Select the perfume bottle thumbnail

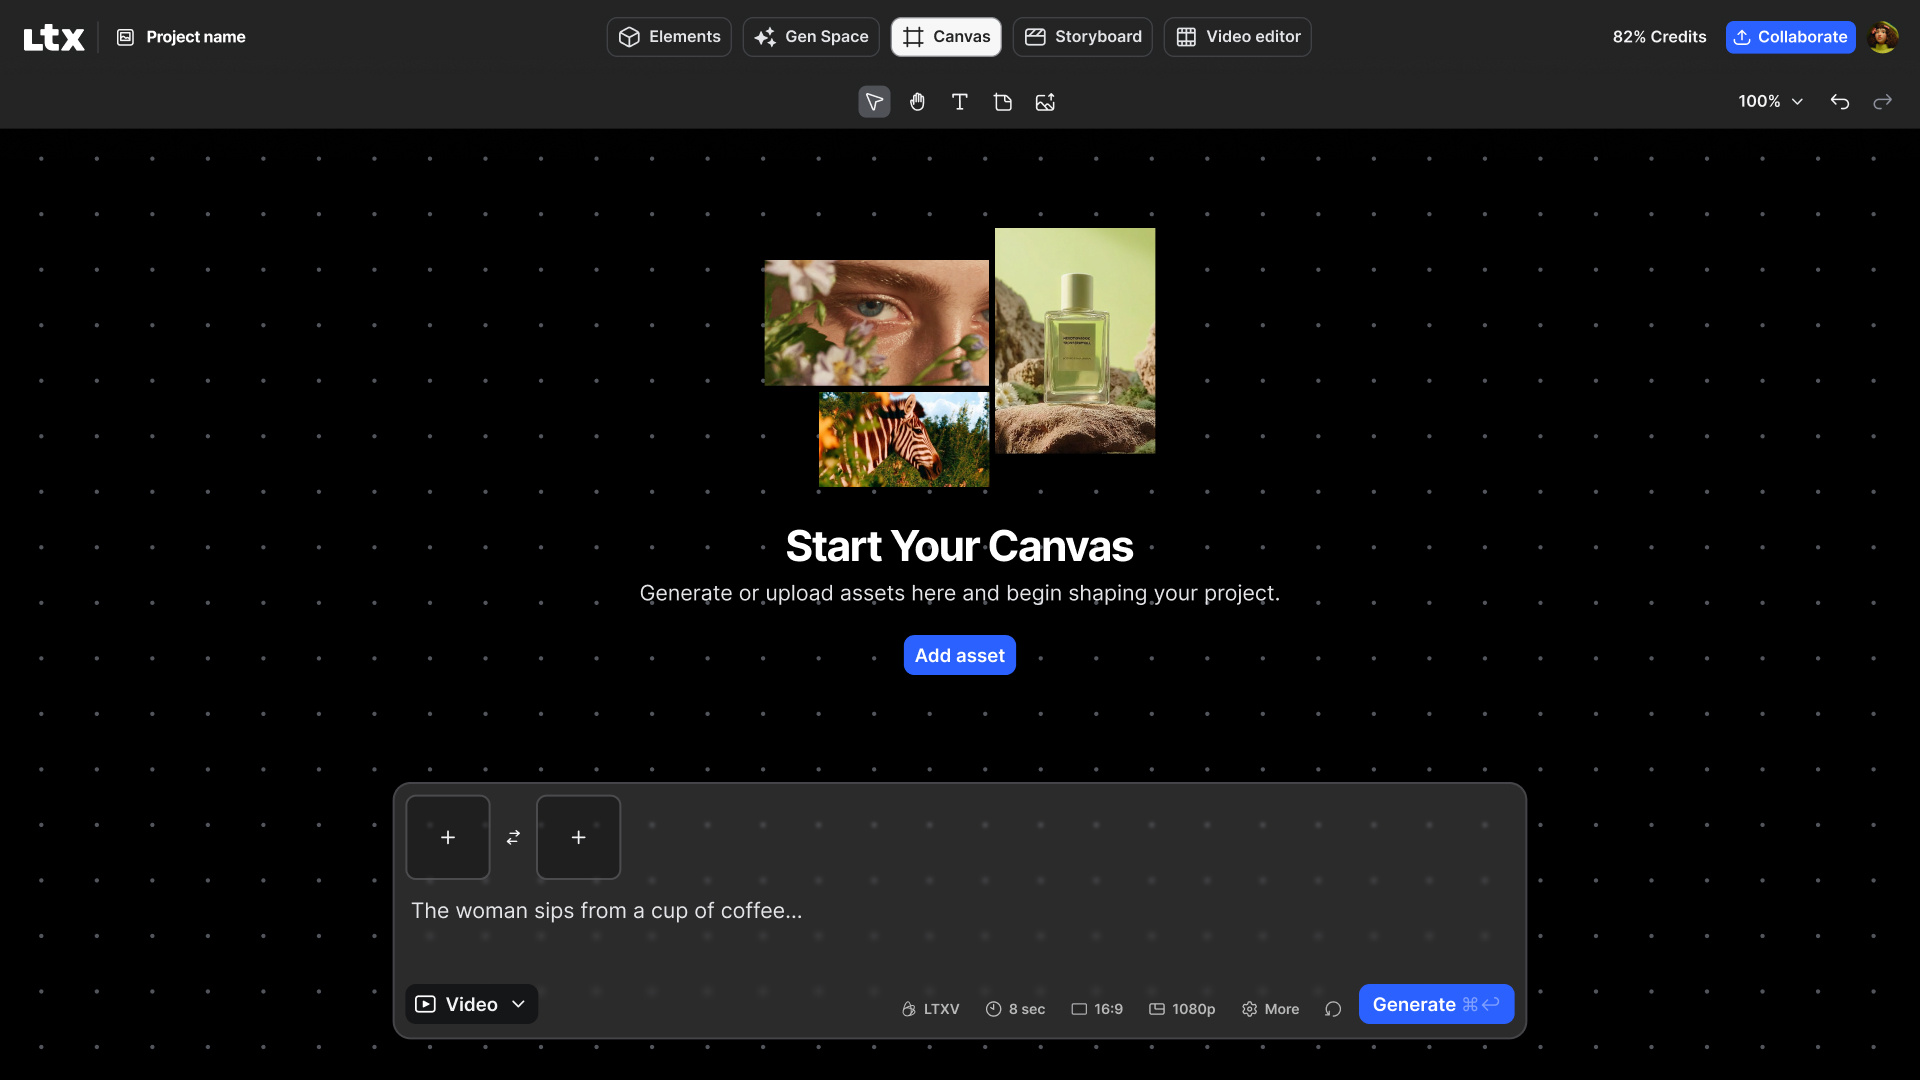1075,341
